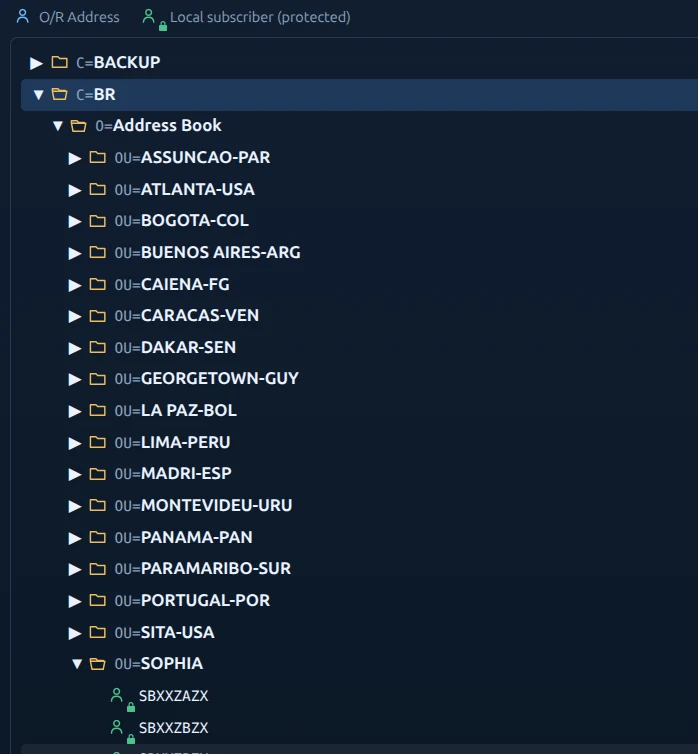Click folder icon beside DAKAR-SEN
Viewport: 698px width, 754px height.
[98, 347]
